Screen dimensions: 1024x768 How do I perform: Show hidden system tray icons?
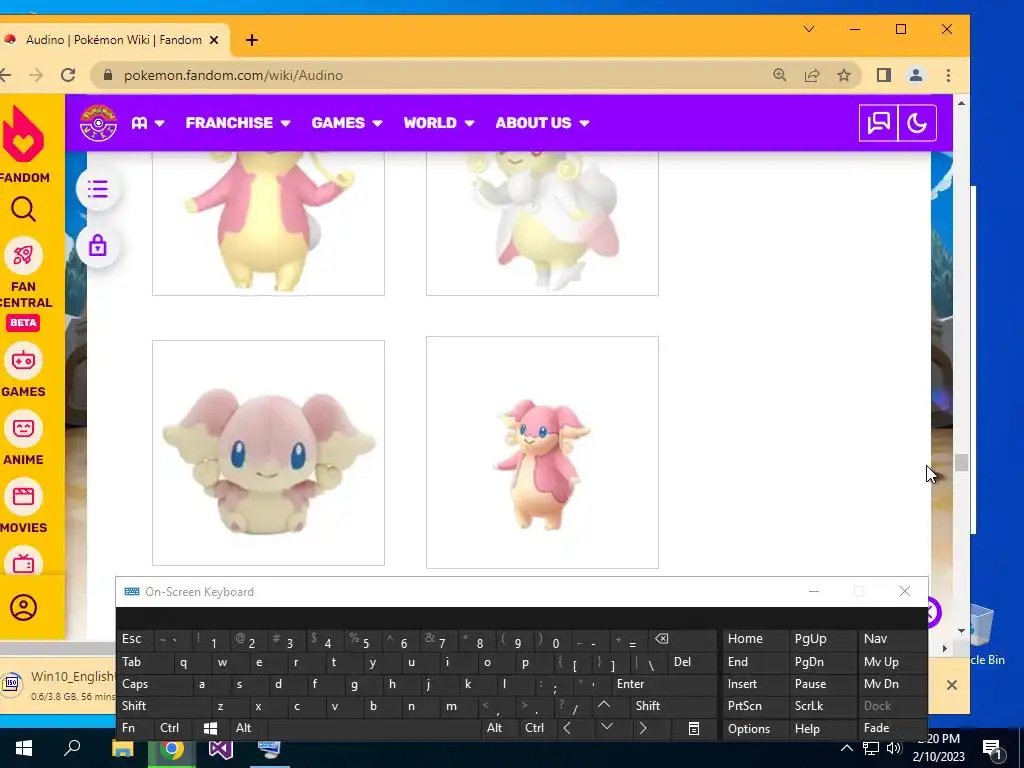pos(846,748)
